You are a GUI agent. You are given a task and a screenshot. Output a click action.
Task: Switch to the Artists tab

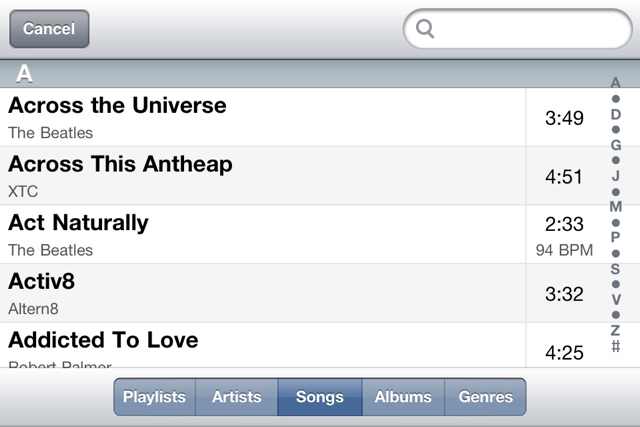236,397
